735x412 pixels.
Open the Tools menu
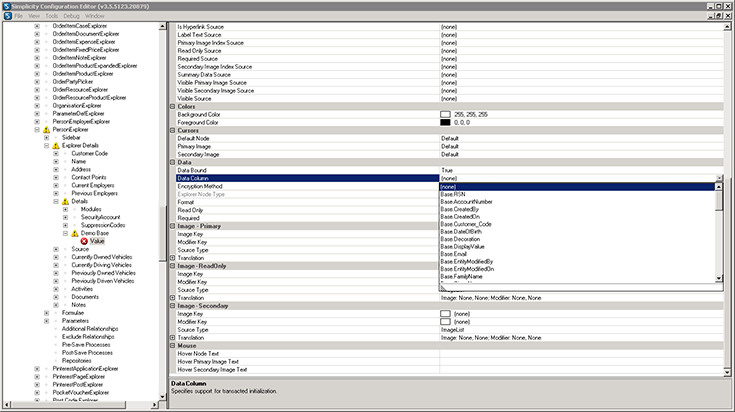point(52,16)
